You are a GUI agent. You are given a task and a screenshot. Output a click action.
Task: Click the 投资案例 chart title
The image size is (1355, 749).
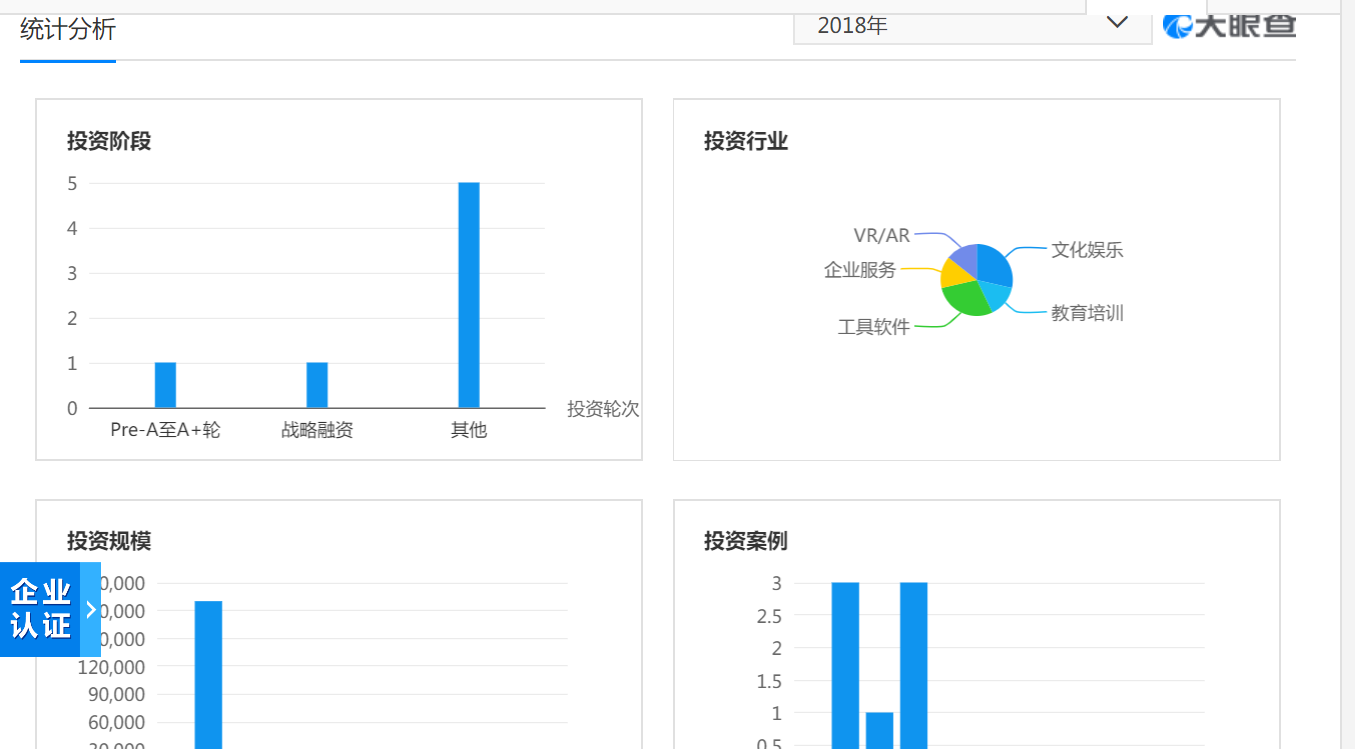(746, 541)
